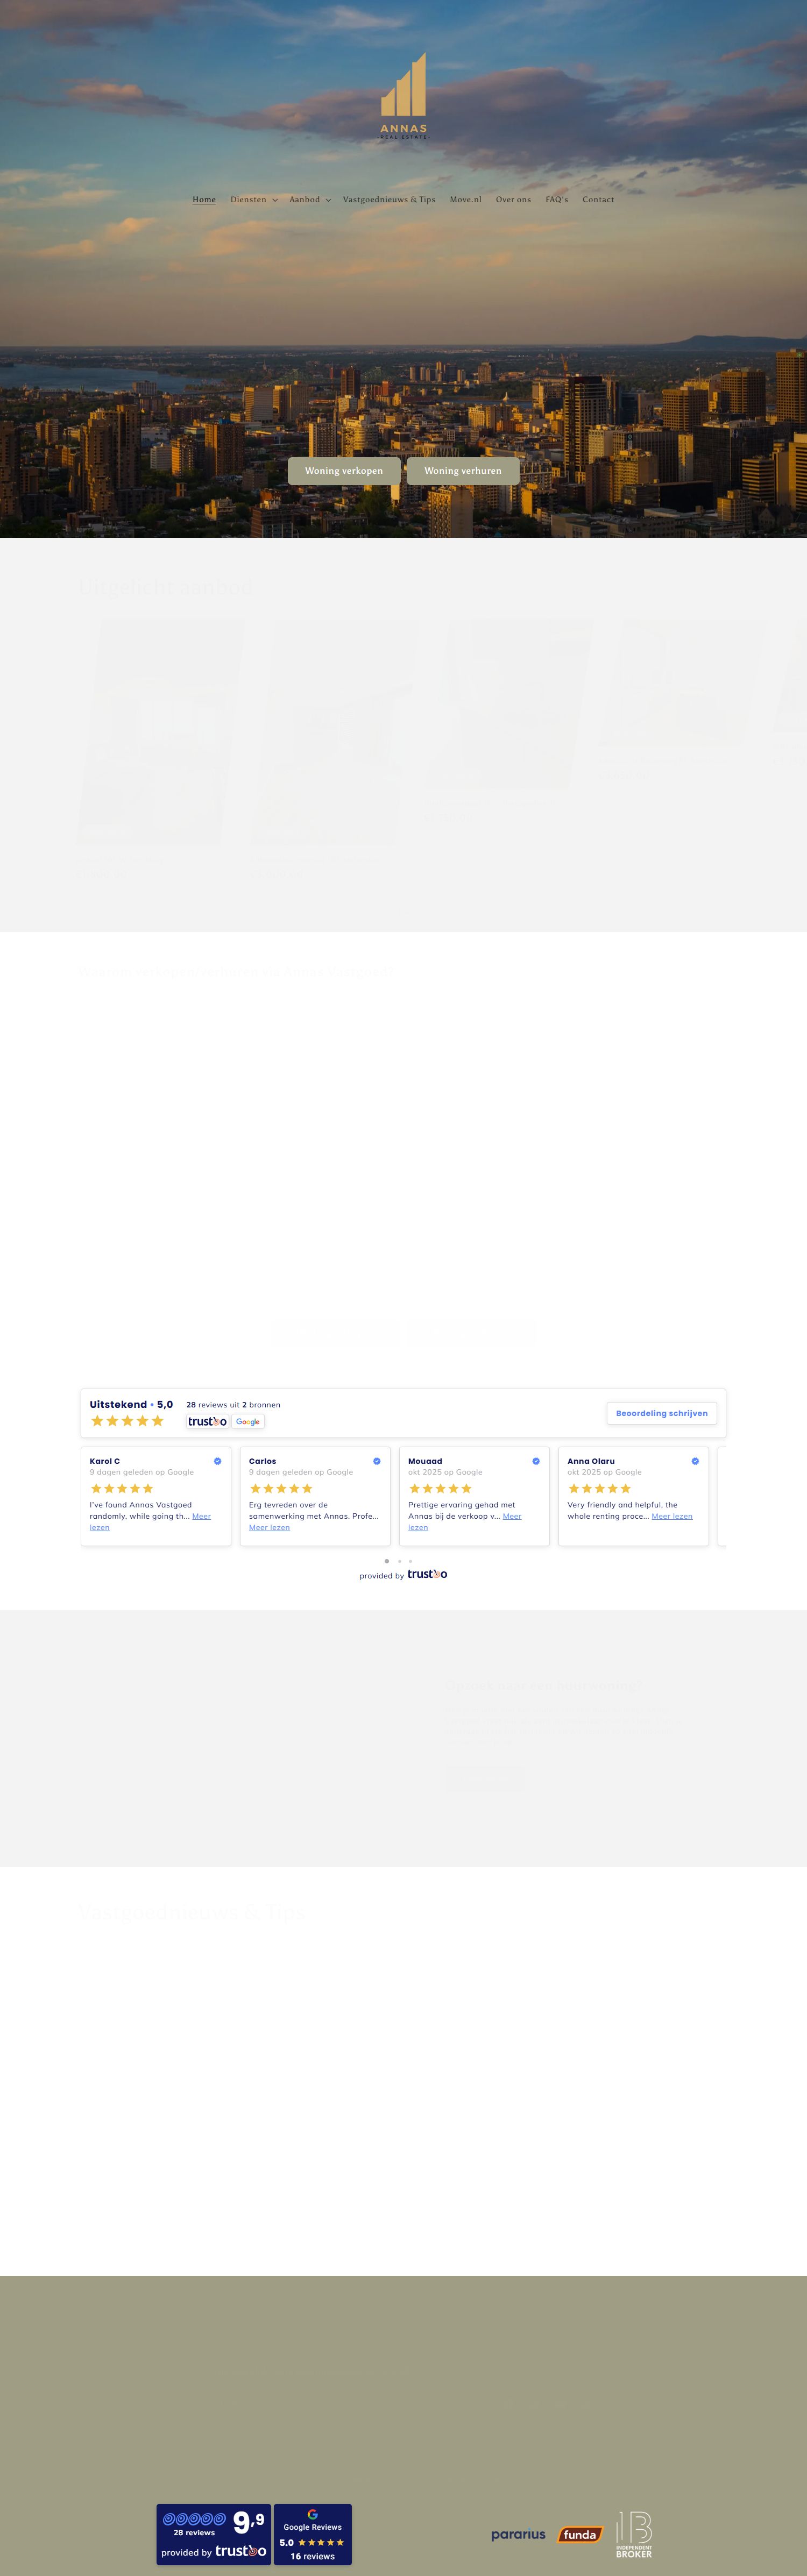The image size is (807, 2576).
Task: Go to Vastgoednieuws & Tips page
Action: tap(389, 200)
